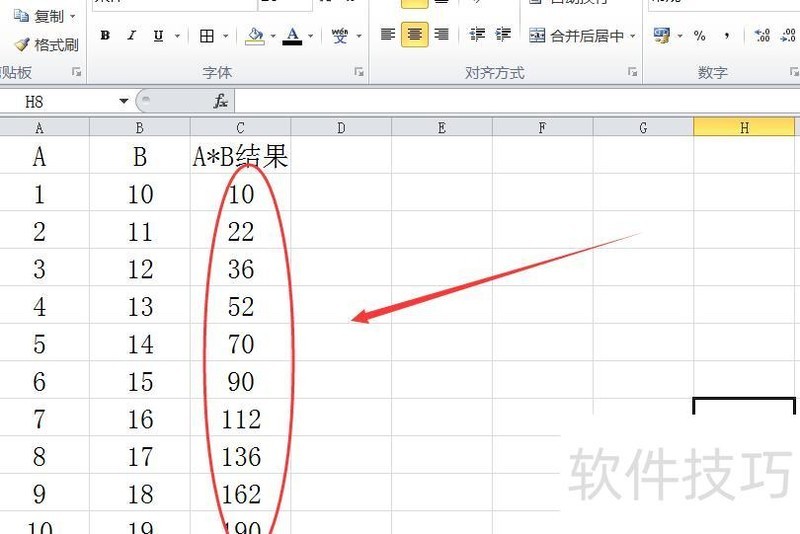The image size is (800, 534).
Task: Toggle italic formatting
Action: tap(131, 36)
